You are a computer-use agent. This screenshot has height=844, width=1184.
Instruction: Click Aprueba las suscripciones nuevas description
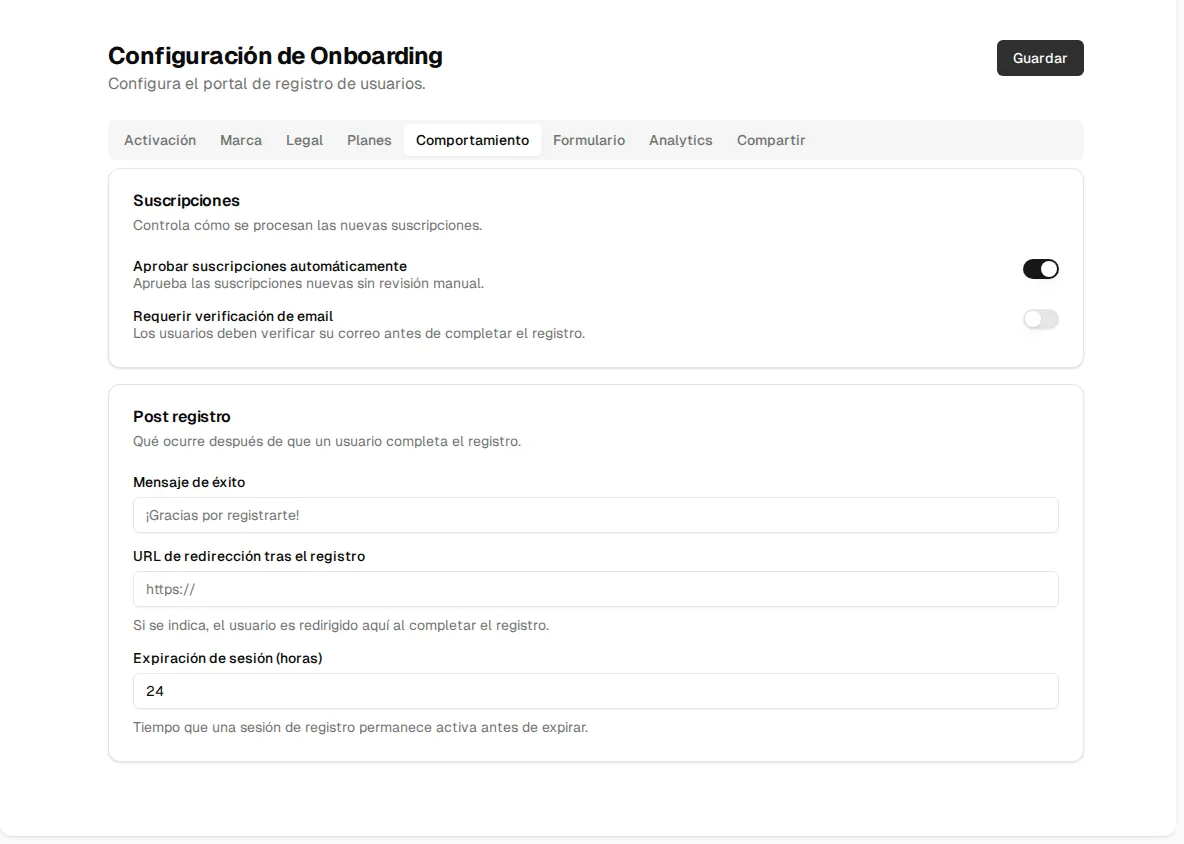point(309,284)
